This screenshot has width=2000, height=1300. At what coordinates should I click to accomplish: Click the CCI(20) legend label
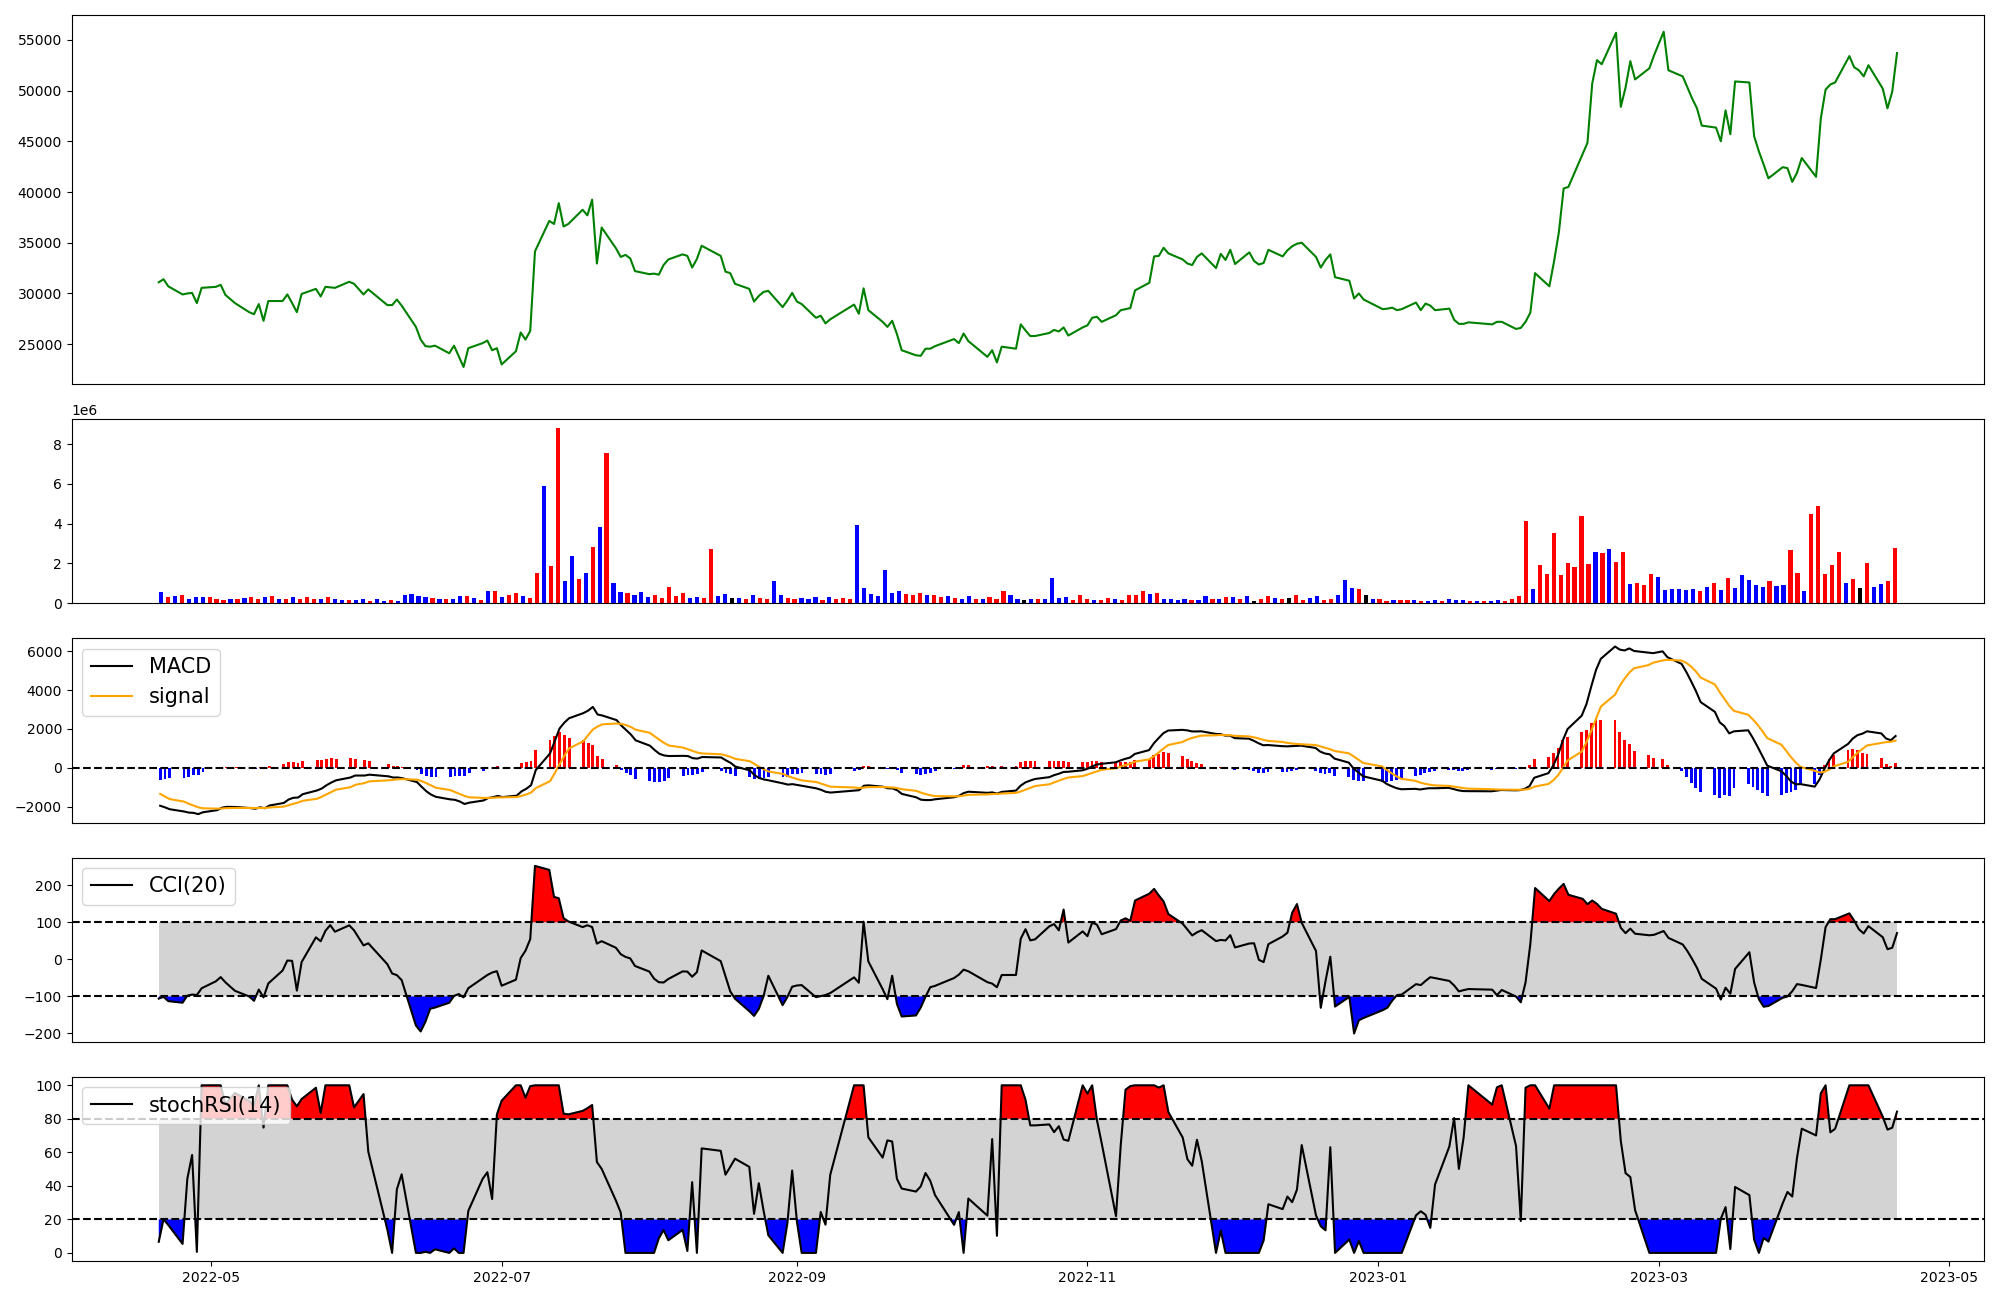click(x=187, y=885)
